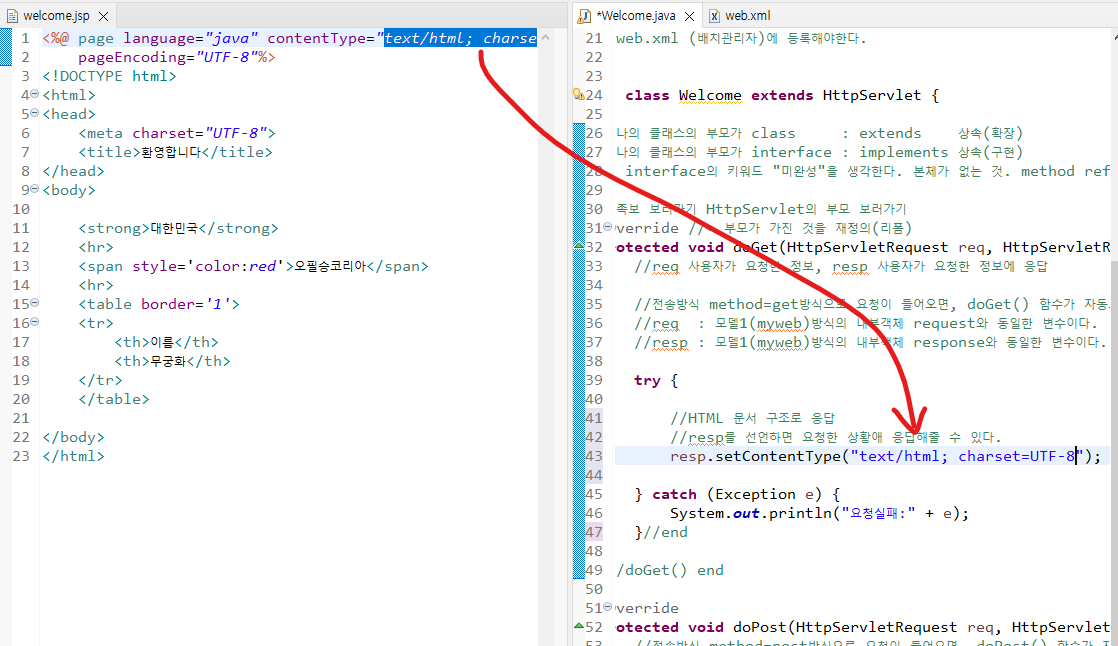Image resolution: width=1118 pixels, height=646 pixels.
Task: Click the <th>이름</th> line
Action: coord(166,342)
